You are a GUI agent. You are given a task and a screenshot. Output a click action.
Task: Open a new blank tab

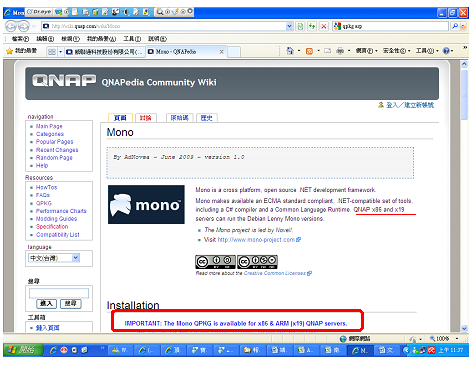pos(234,52)
